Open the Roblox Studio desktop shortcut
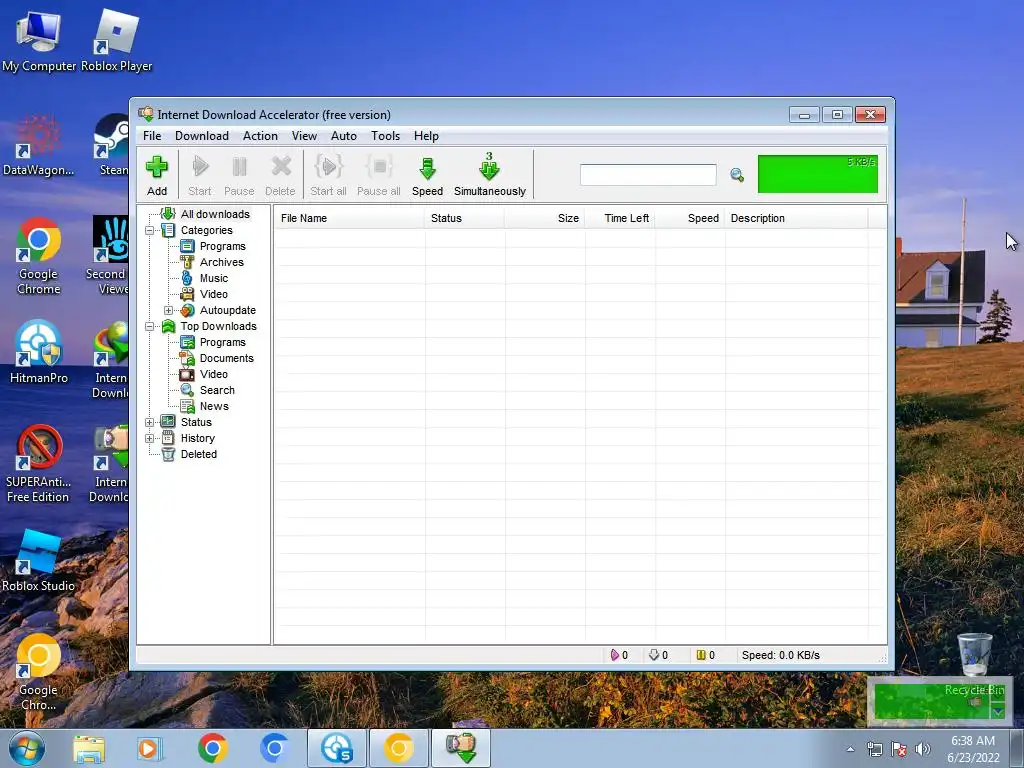1024x768 pixels. click(x=39, y=560)
